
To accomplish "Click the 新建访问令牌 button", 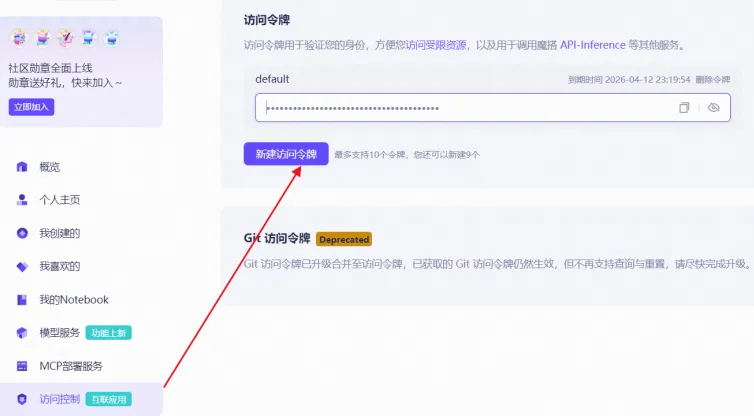I will [286, 154].
